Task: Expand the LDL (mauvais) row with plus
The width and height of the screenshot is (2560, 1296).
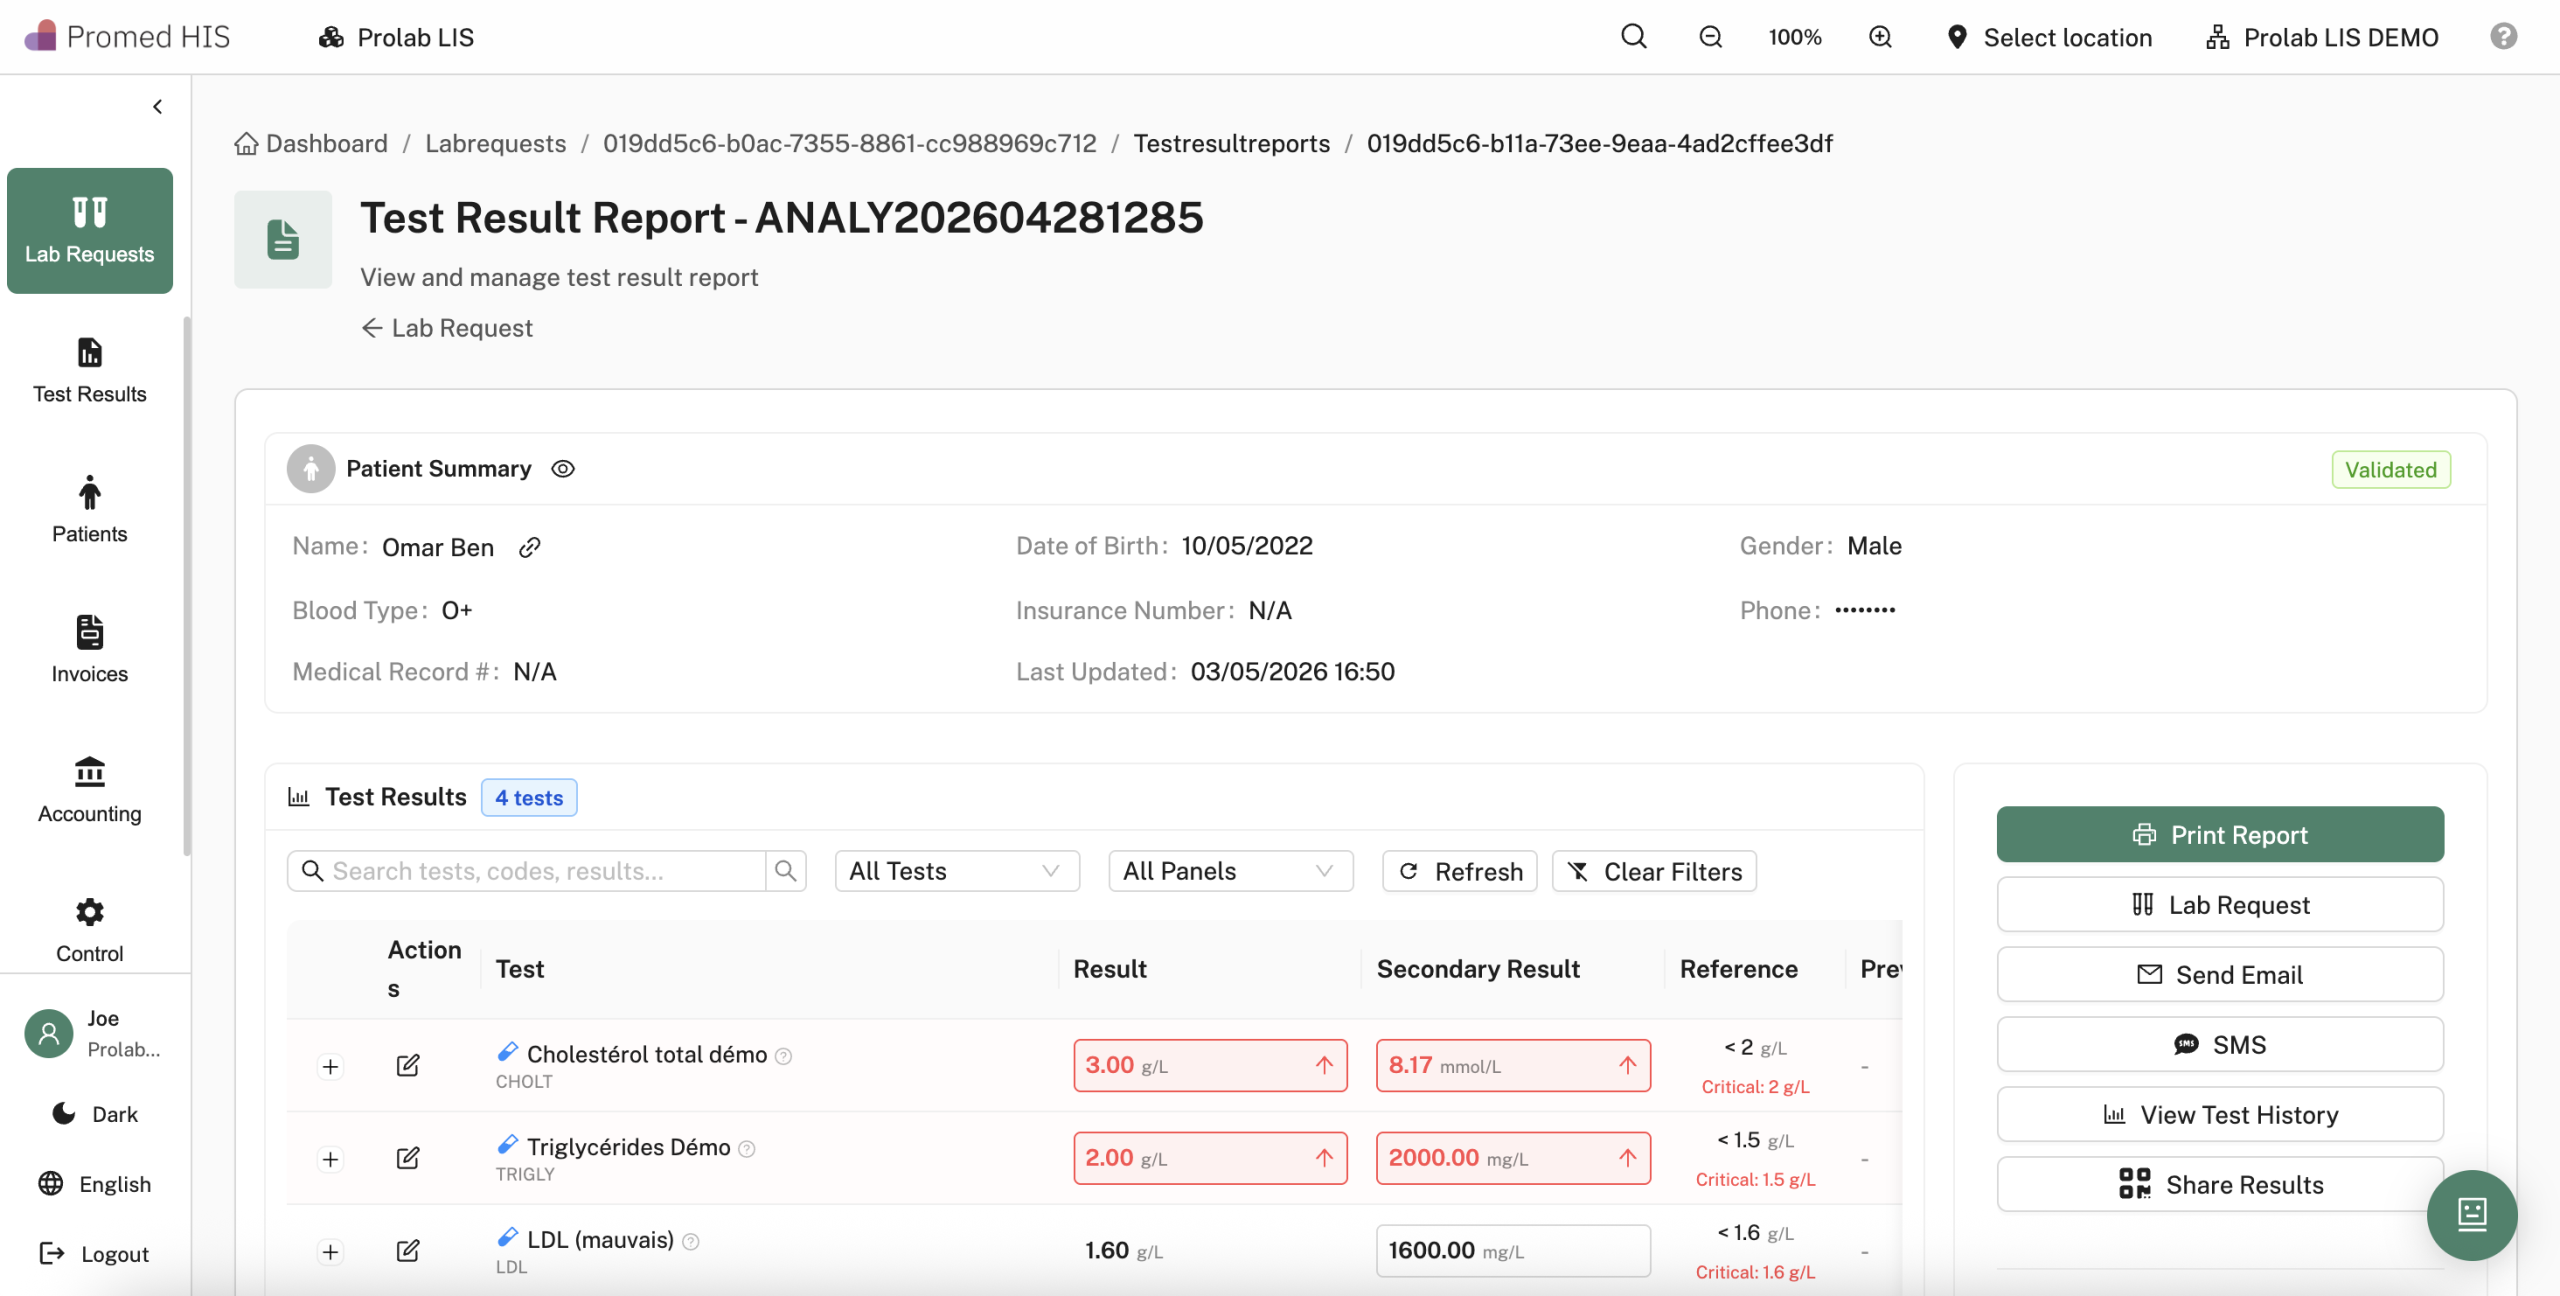Action: tap(330, 1252)
